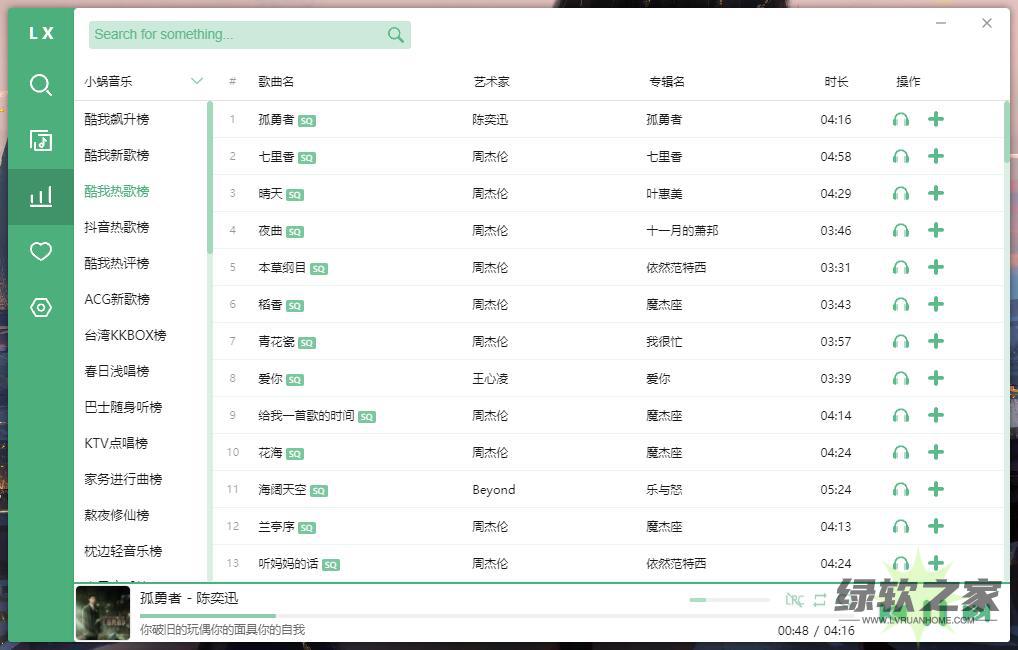The width and height of the screenshot is (1018, 650).
Task: Expand the 小蜗音乐 source dropdown
Action: click(196, 82)
